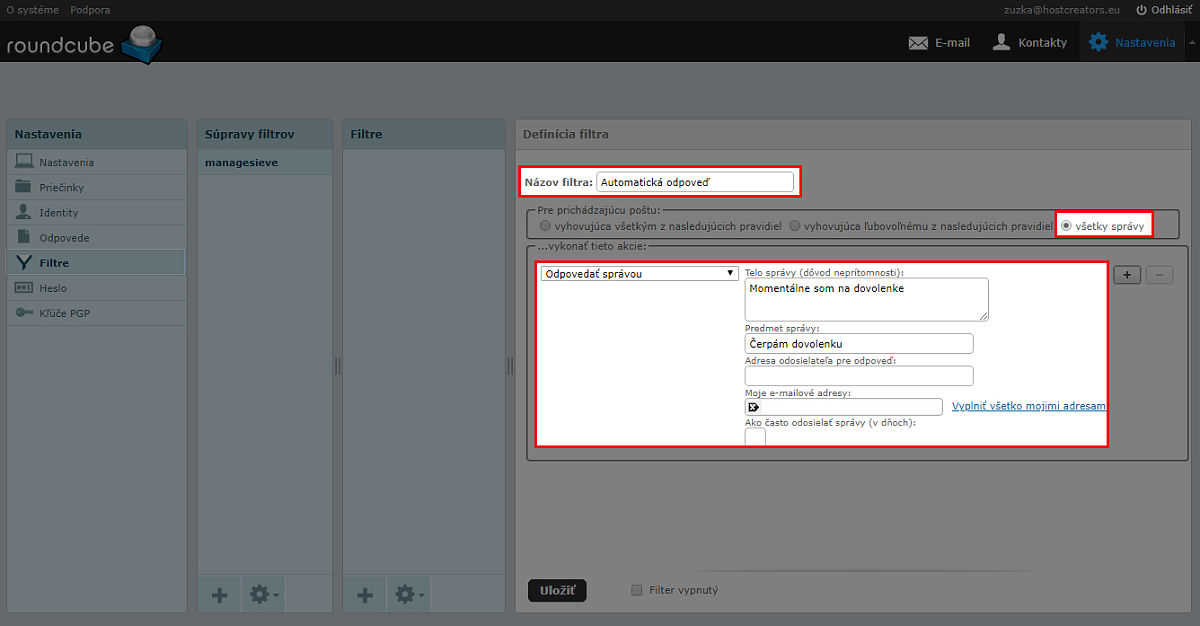
Task: Click the Telo správy message body textarea
Action: [866, 299]
